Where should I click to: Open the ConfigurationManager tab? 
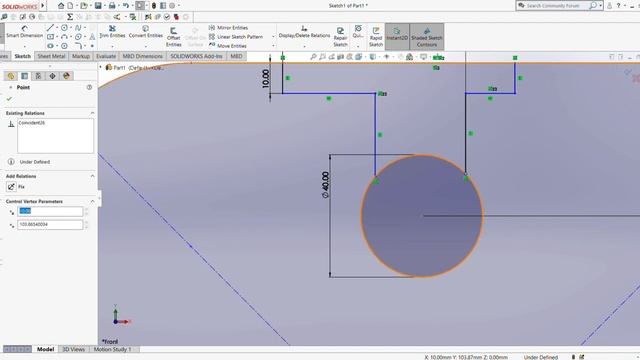coord(38,76)
